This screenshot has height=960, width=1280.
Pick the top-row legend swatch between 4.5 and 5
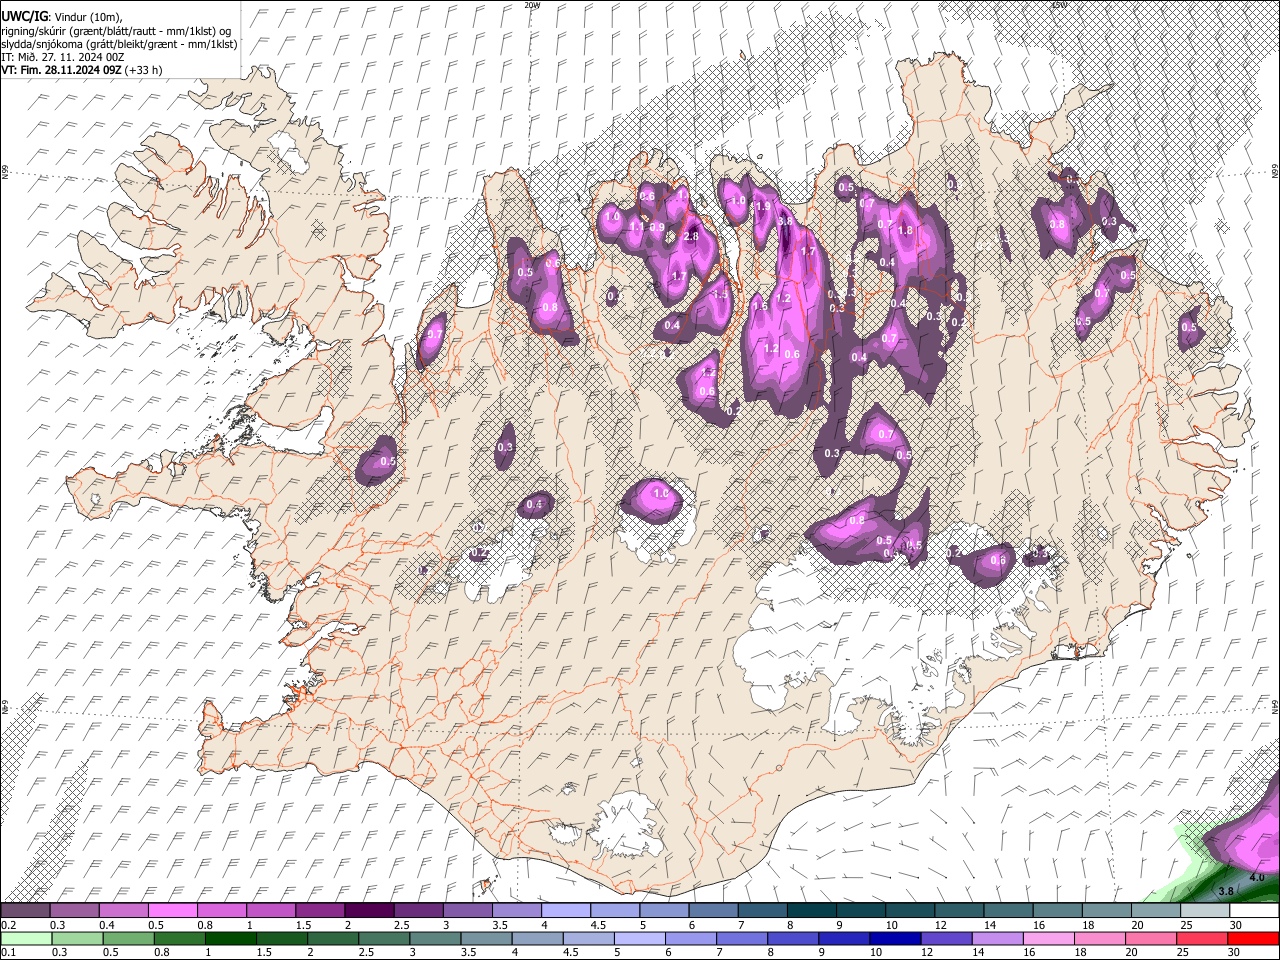click(x=614, y=910)
